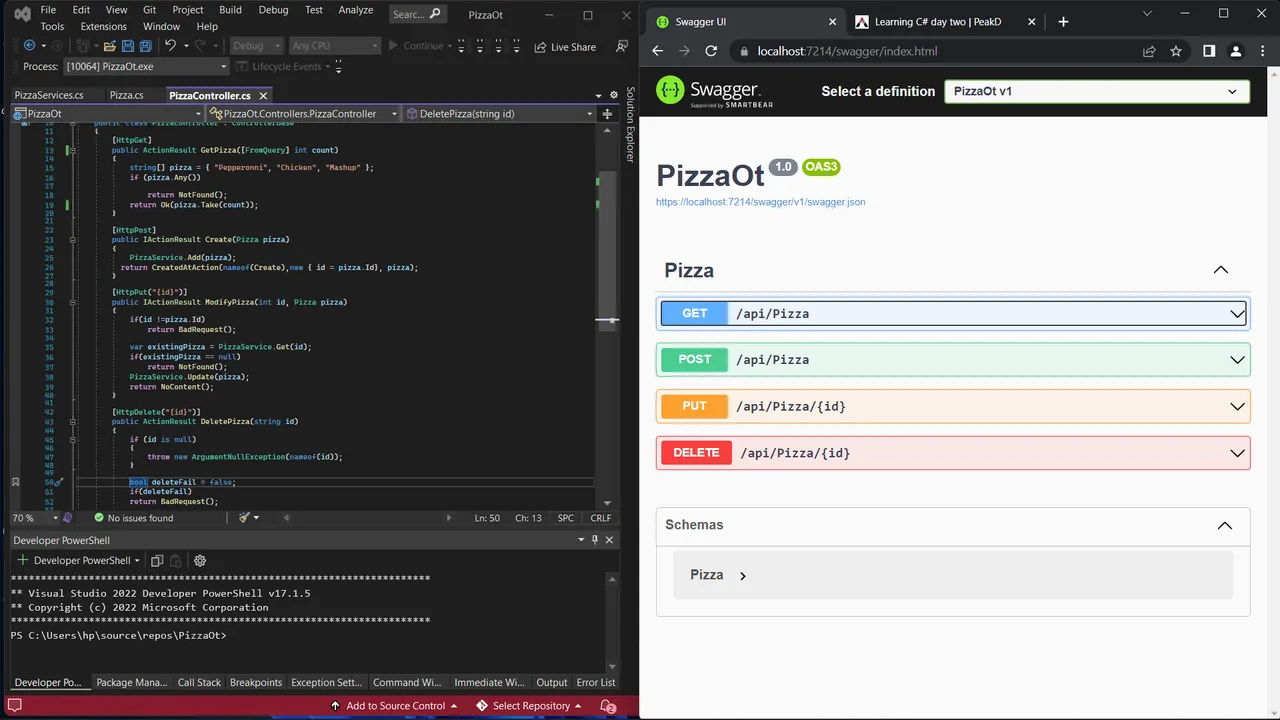Expand the POST /api/Pizza operation
The height and width of the screenshot is (720, 1280).
tap(953, 360)
